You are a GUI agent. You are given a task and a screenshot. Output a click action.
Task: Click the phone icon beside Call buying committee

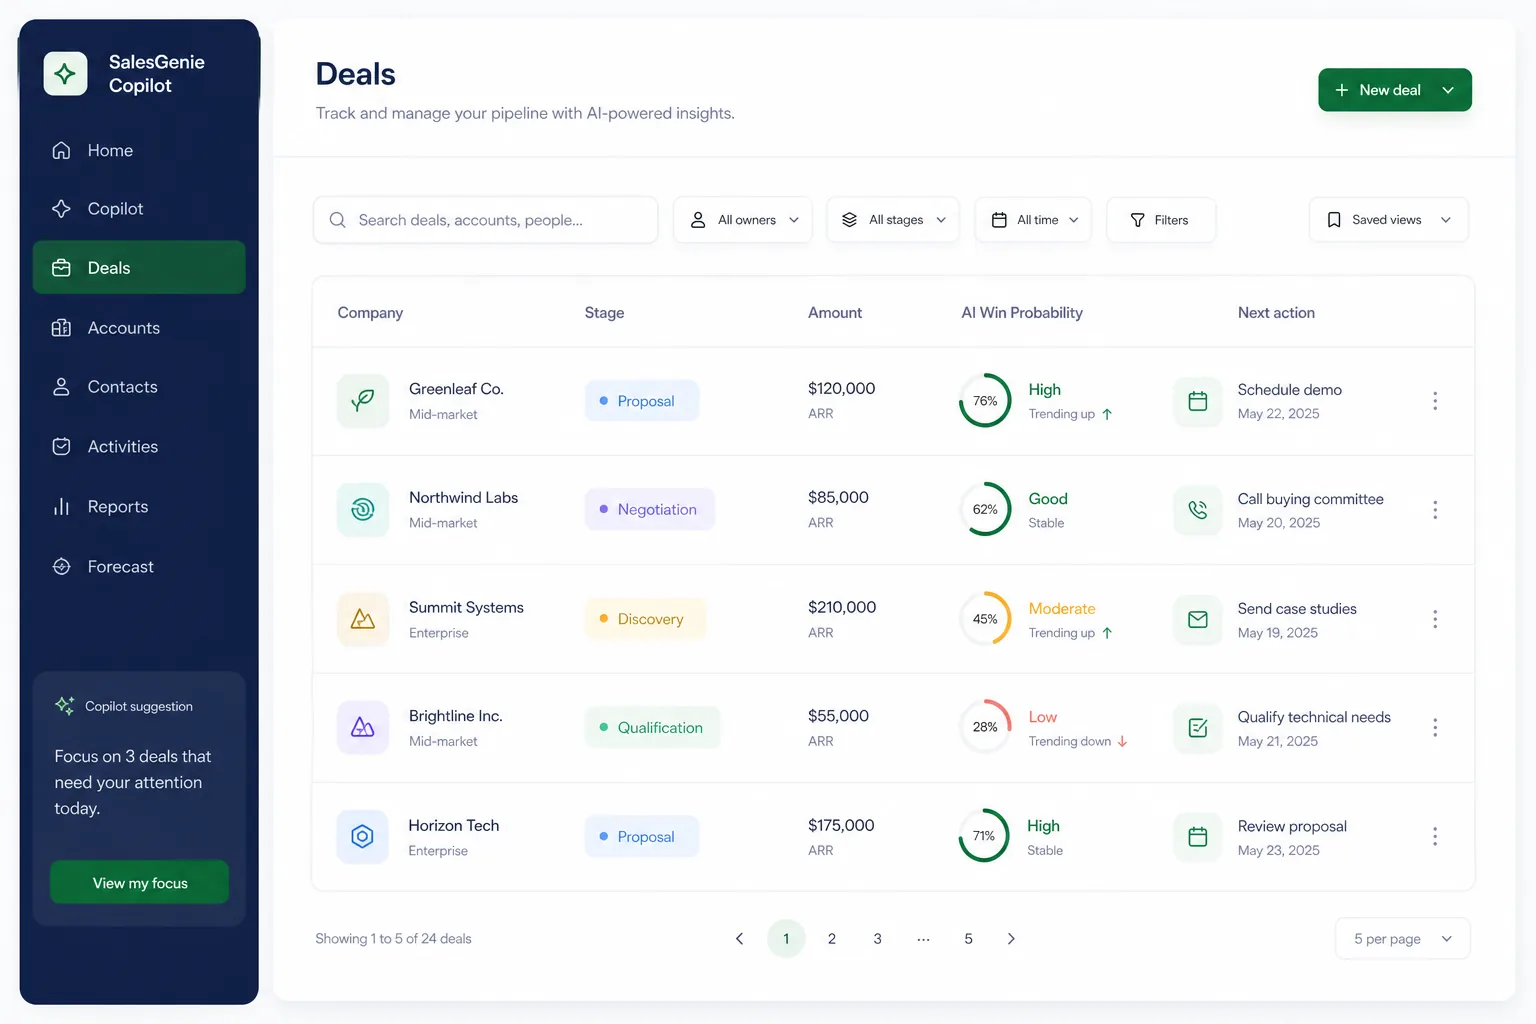pyautogui.click(x=1198, y=510)
